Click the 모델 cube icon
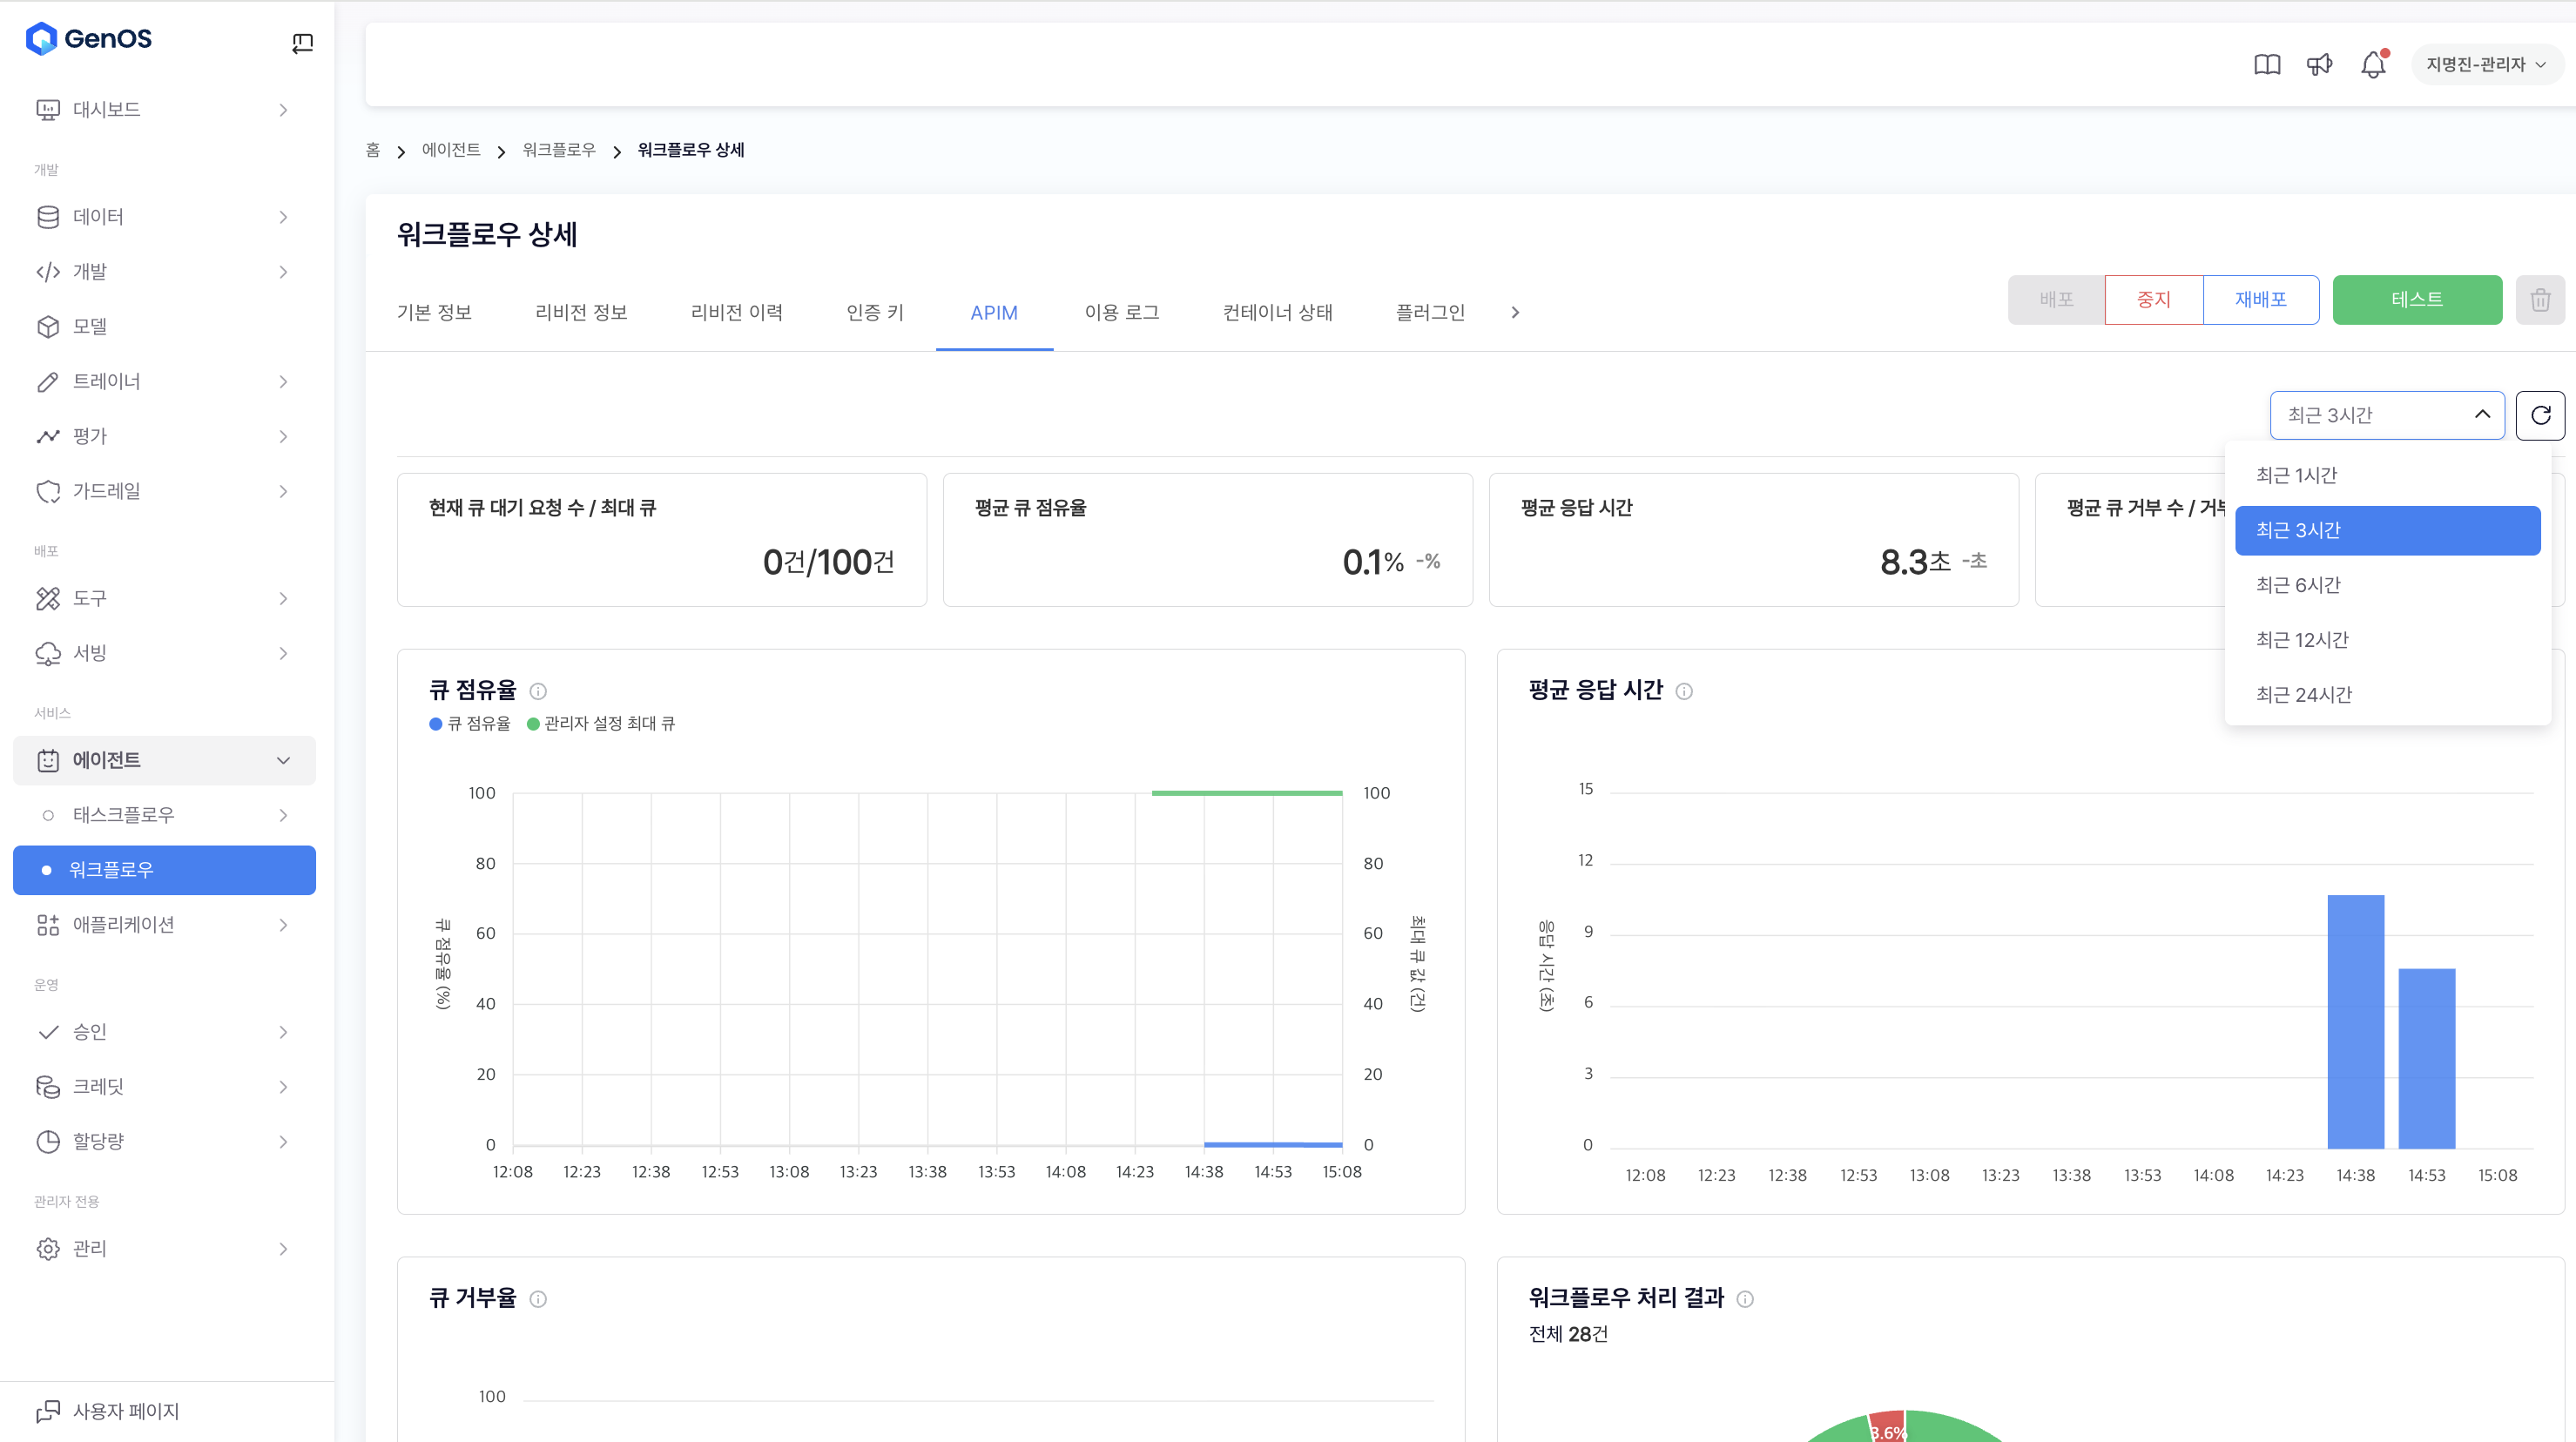Viewport: 2576px width, 1442px height. pyautogui.click(x=48, y=327)
